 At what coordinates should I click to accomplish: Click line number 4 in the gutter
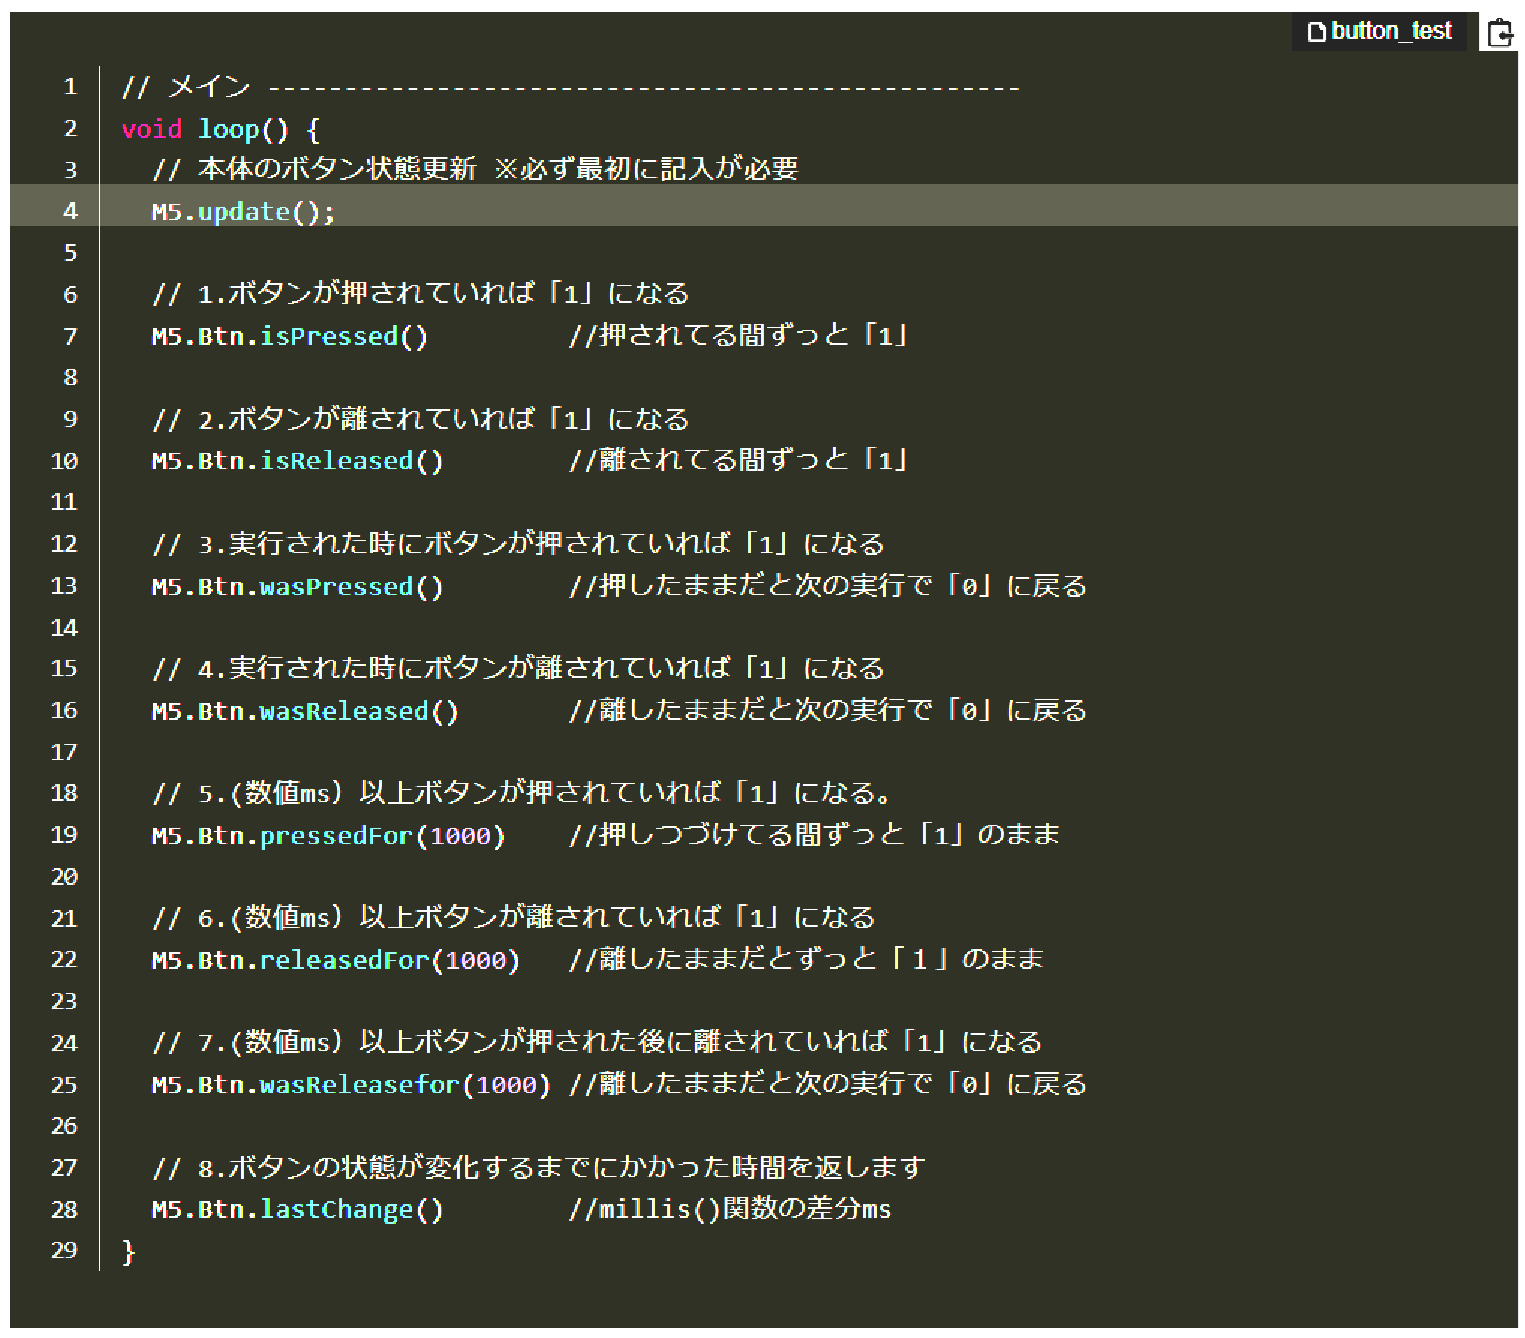coord(70,211)
